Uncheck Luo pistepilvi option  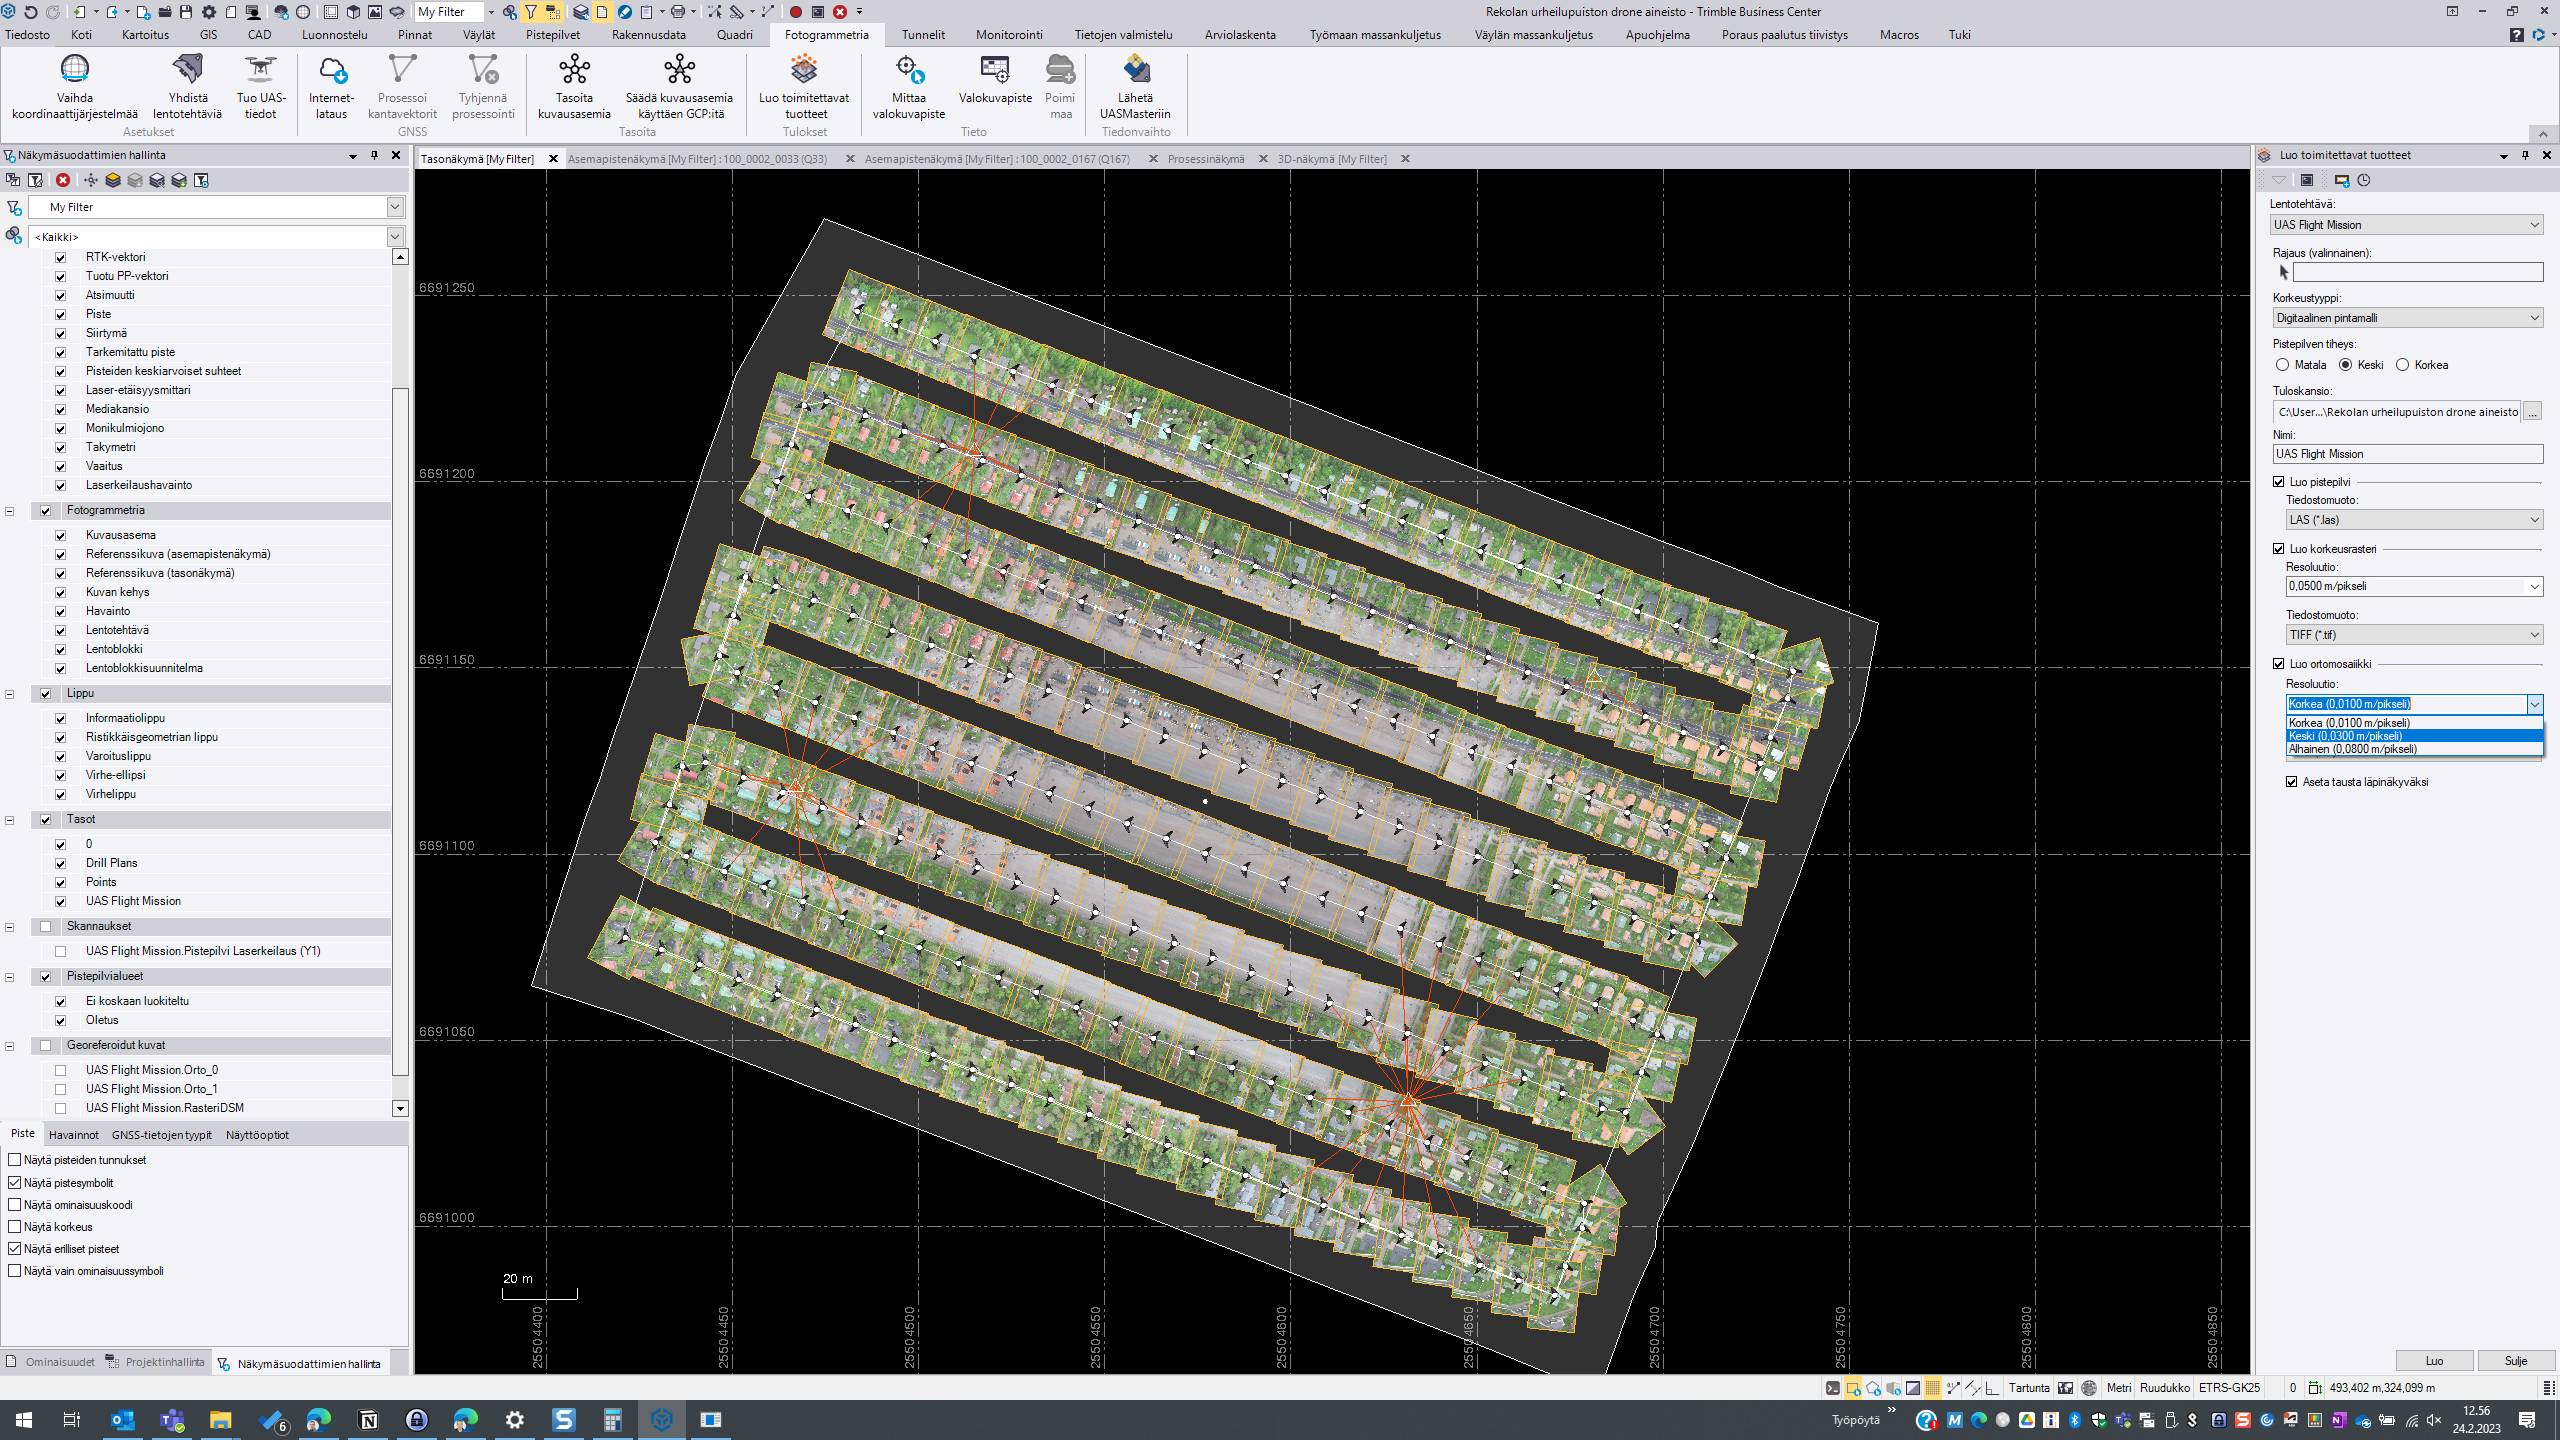tap(2279, 482)
